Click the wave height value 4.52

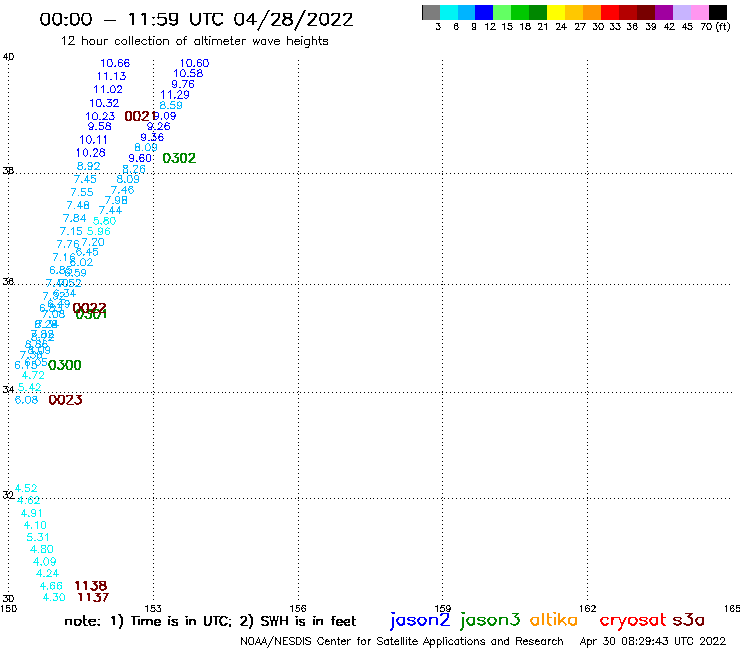tap(25, 488)
